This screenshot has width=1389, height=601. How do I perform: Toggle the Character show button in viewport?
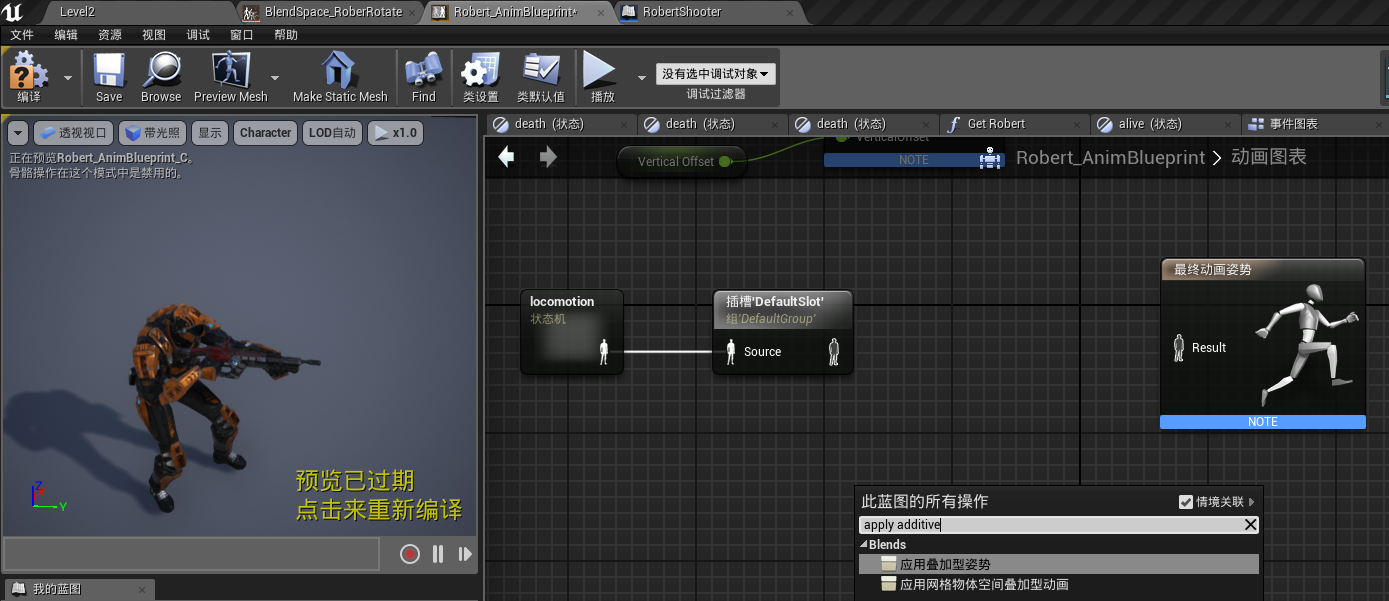click(265, 133)
